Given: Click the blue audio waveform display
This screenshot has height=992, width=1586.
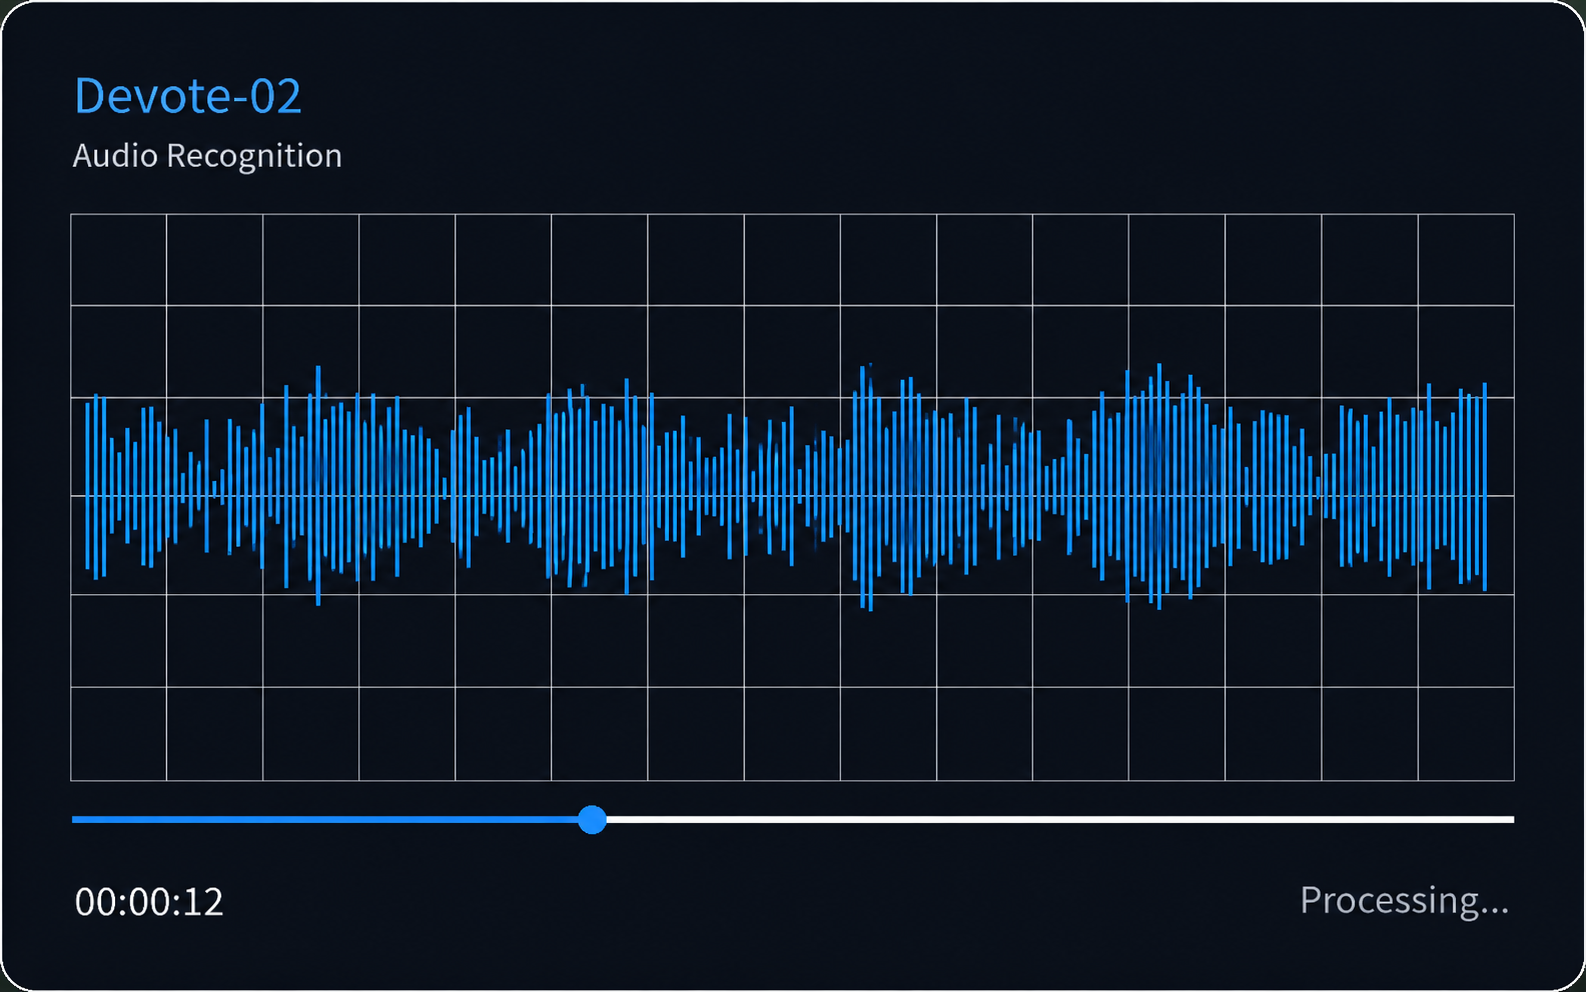Looking at the screenshot, I should coord(786,487).
